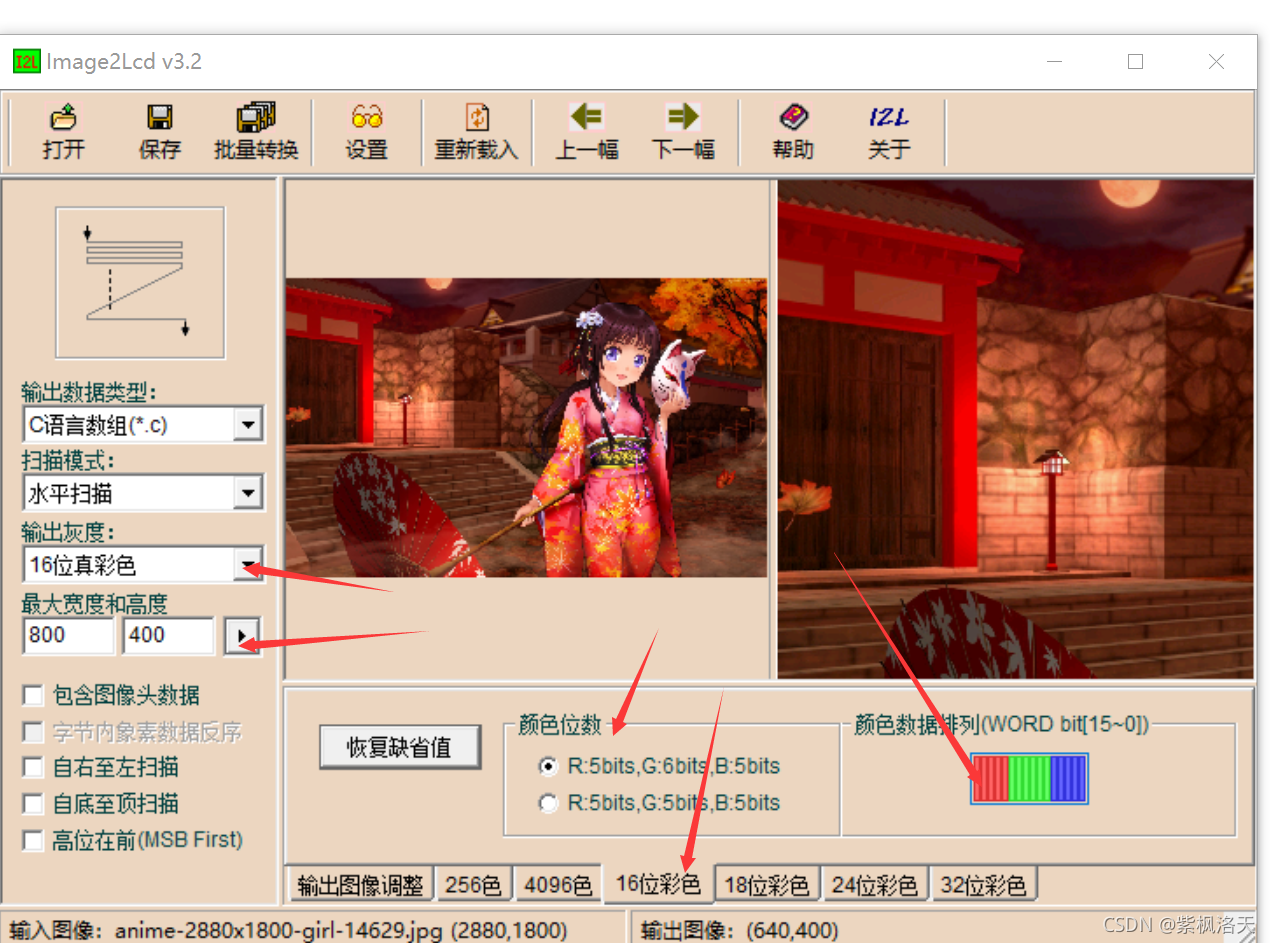Enable 自右至左扫描 checkbox
The image size is (1270, 943).
(x=34, y=767)
